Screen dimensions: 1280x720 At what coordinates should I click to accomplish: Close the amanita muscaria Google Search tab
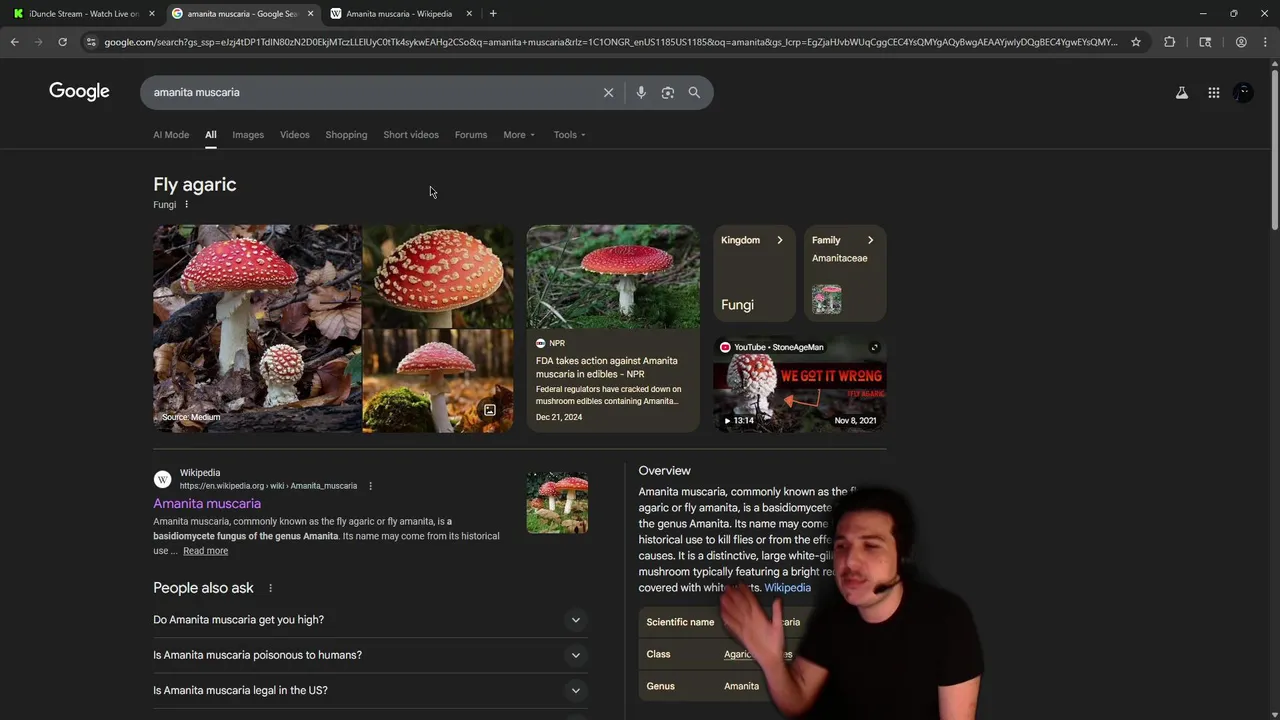(310, 13)
